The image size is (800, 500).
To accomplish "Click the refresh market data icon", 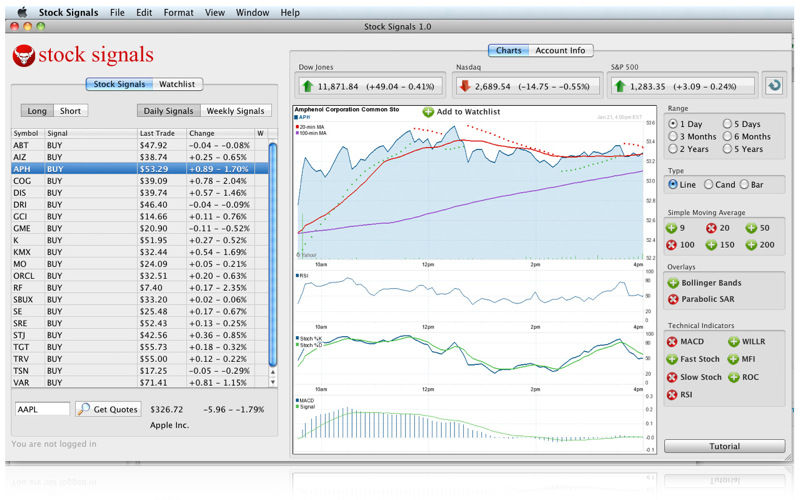I will 774,85.
